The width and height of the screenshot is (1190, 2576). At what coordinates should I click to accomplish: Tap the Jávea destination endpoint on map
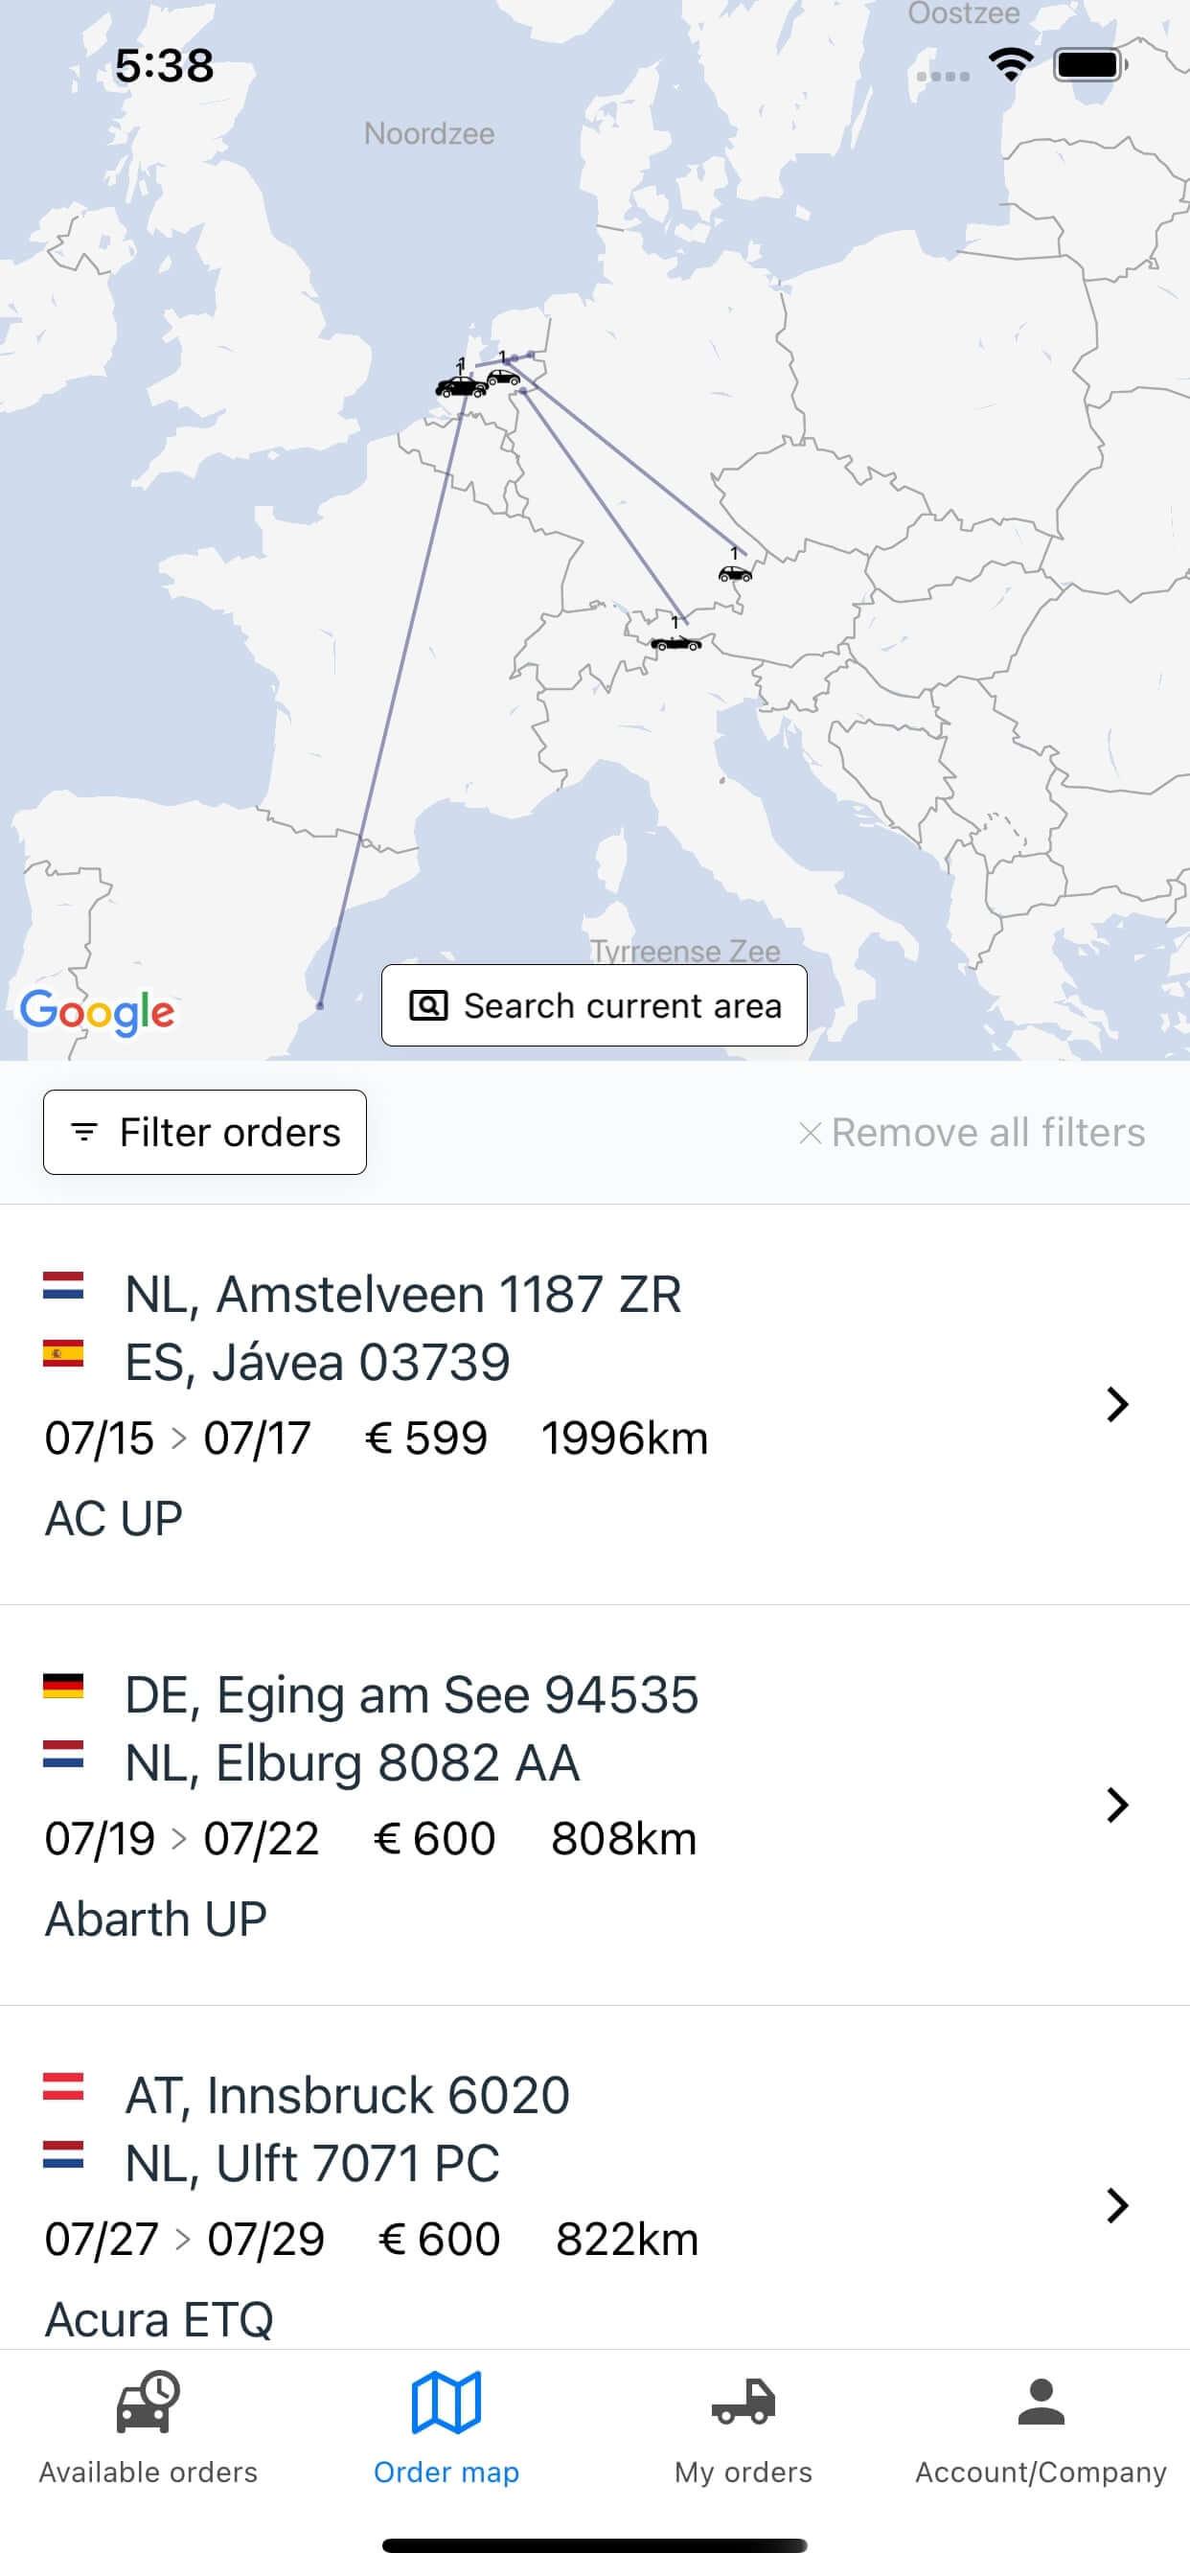click(320, 1005)
